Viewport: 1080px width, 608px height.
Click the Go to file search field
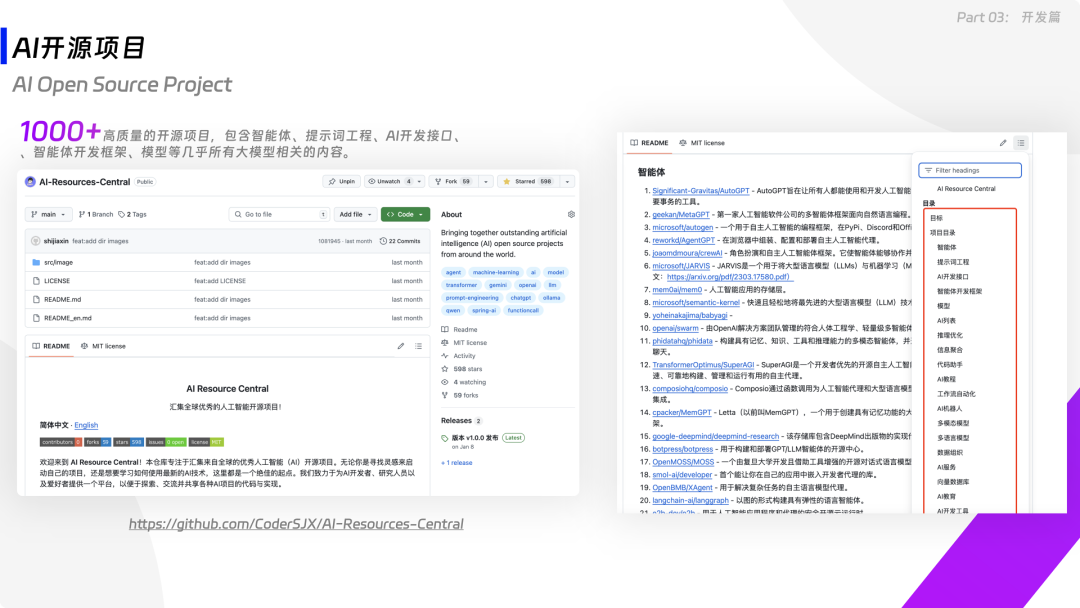click(x=279, y=214)
